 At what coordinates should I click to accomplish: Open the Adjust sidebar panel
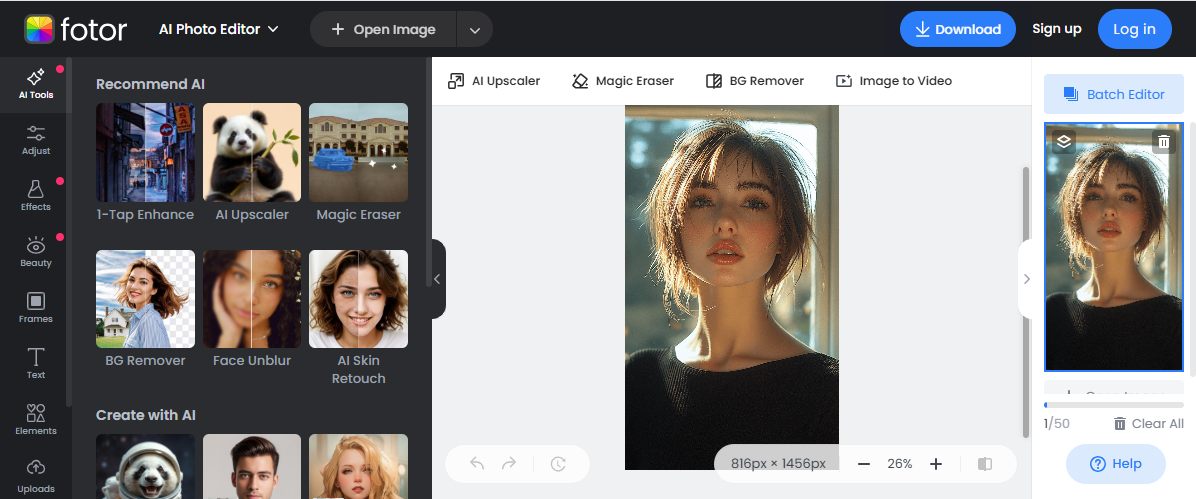pos(36,140)
